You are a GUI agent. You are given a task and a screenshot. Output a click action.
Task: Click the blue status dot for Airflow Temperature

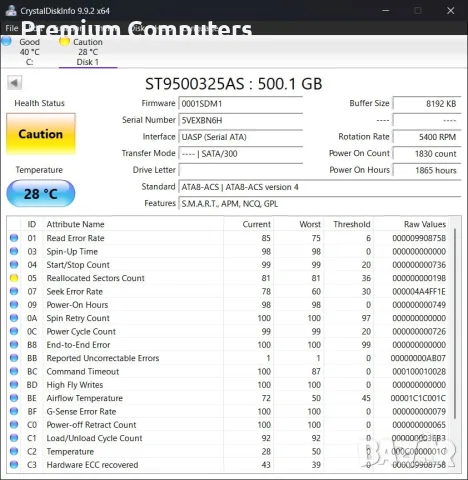click(14, 398)
